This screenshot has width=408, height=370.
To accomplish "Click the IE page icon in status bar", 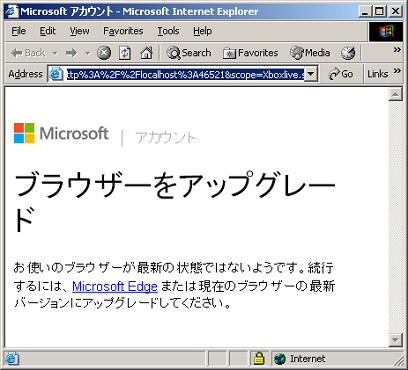I will point(12,359).
